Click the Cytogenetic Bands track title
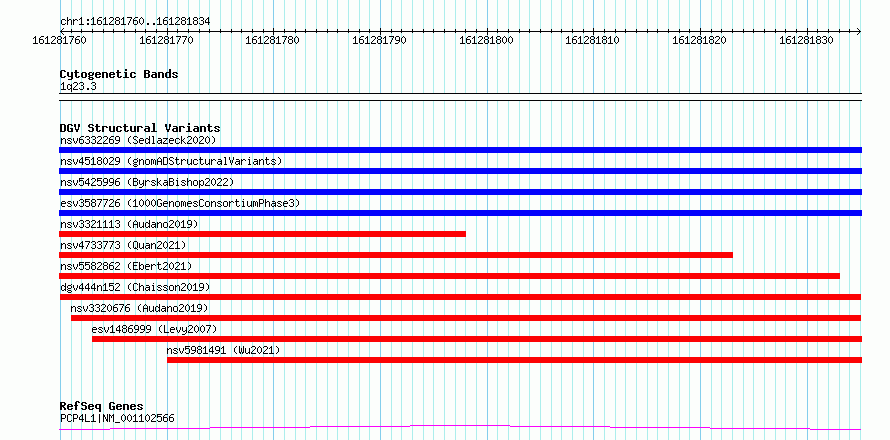 [x=119, y=74]
